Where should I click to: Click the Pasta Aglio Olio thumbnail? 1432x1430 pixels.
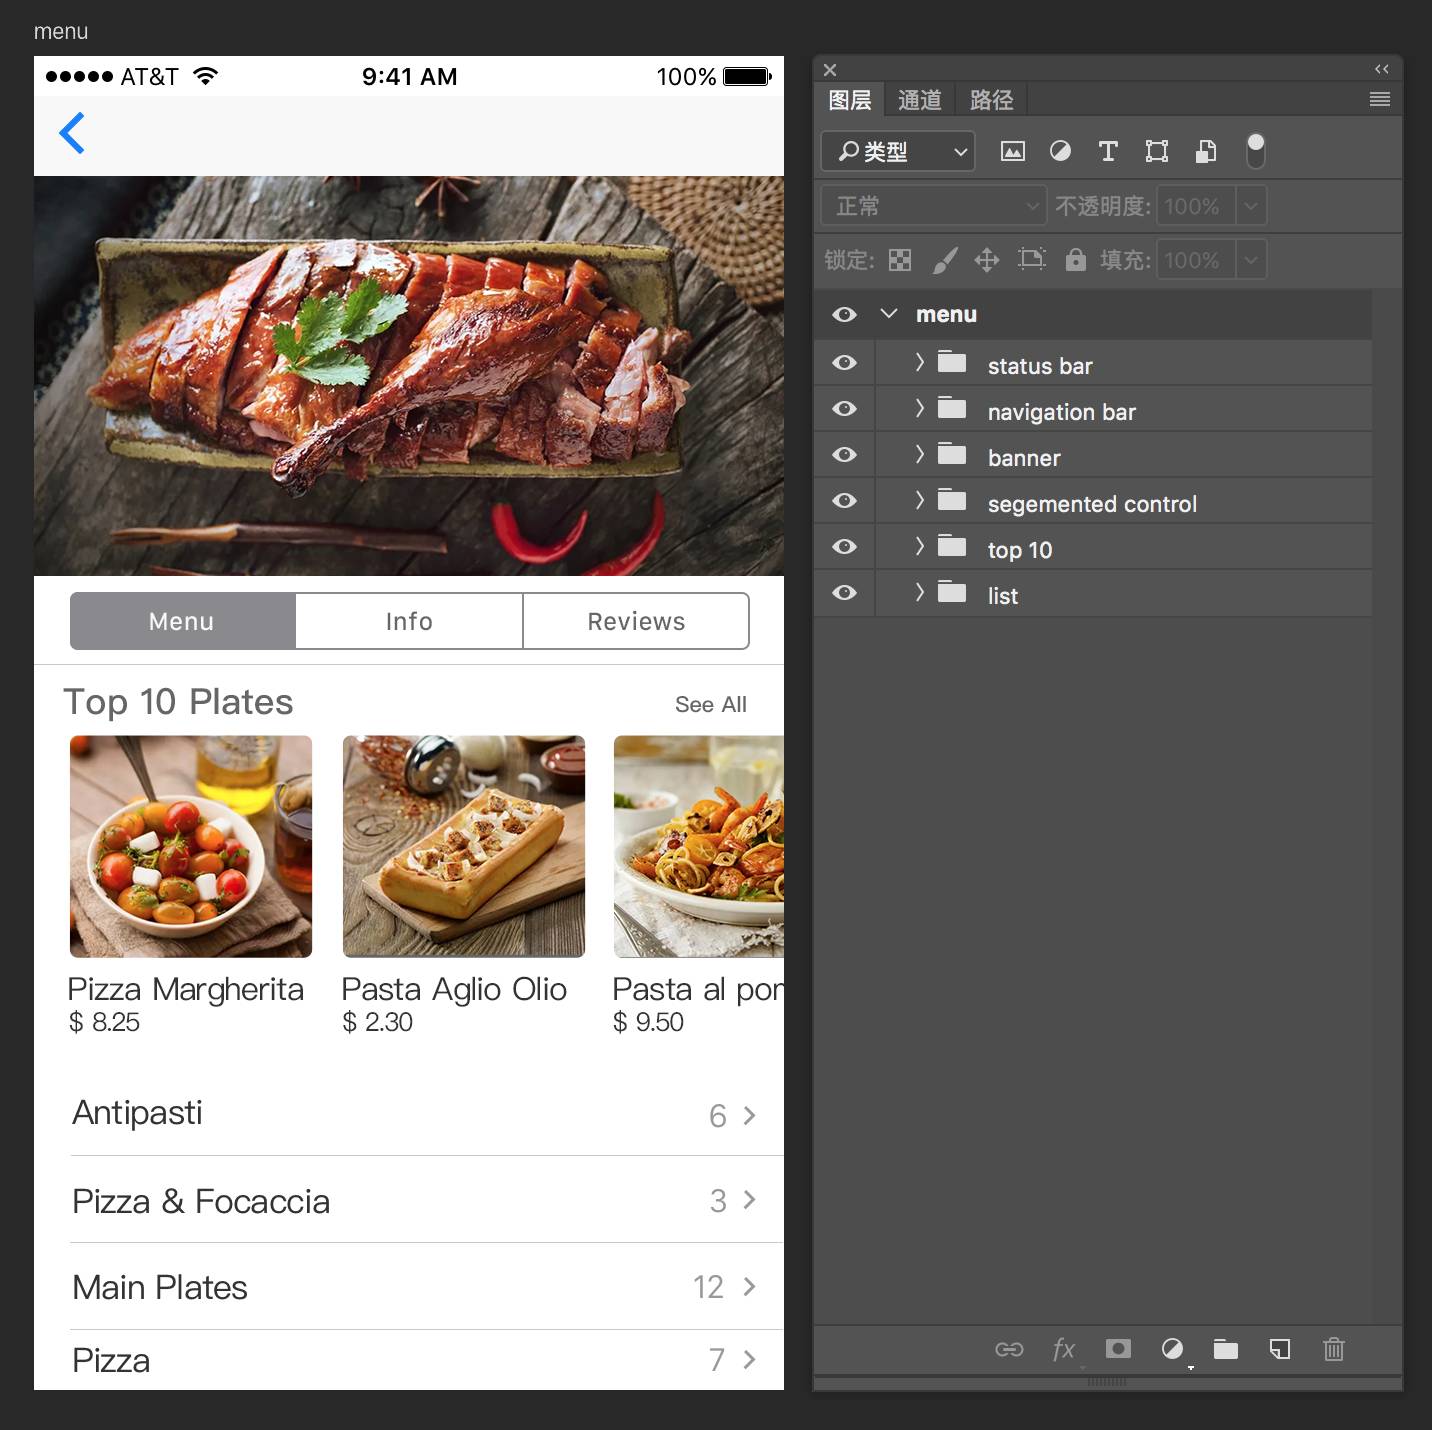pos(464,846)
